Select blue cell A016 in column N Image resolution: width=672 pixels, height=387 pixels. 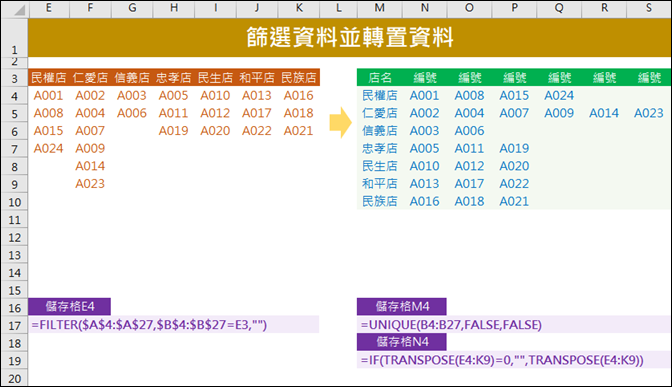pyautogui.click(x=424, y=201)
